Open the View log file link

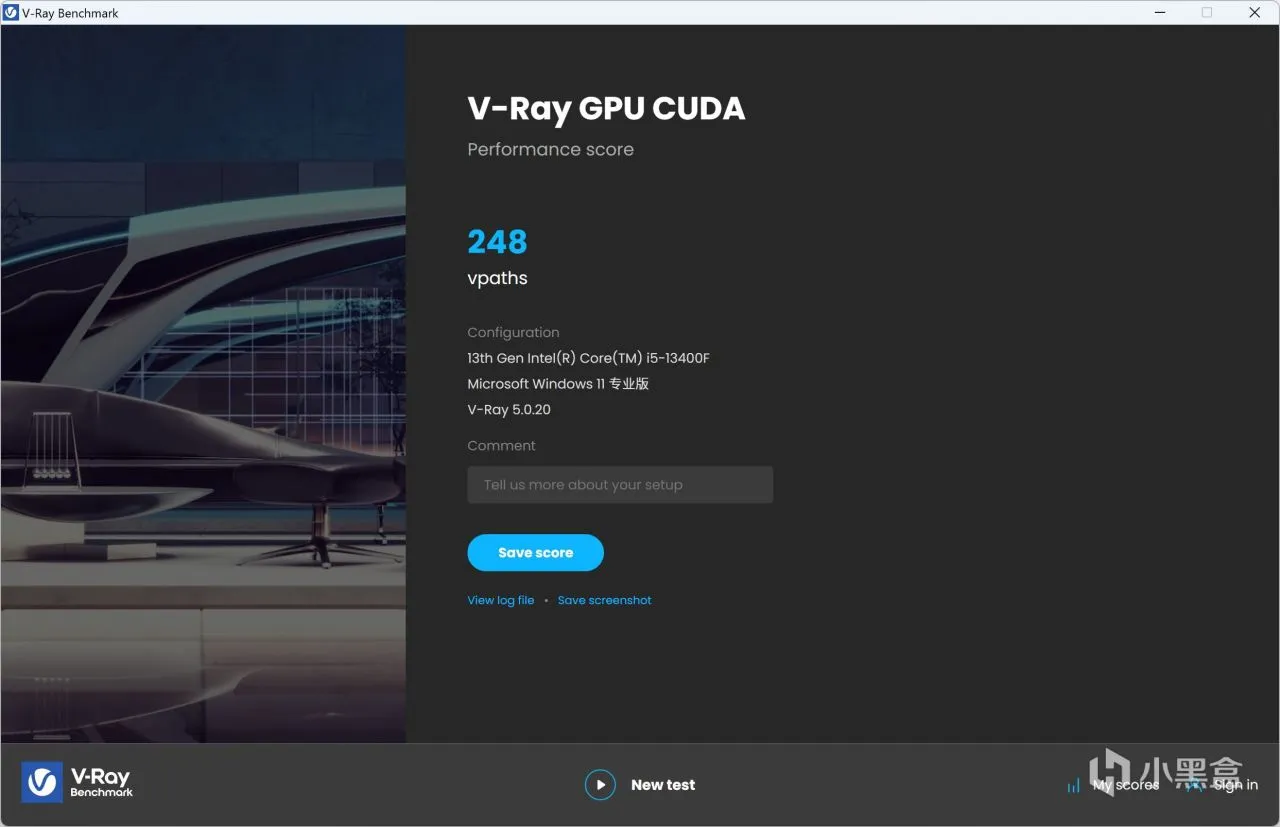tap(501, 600)
